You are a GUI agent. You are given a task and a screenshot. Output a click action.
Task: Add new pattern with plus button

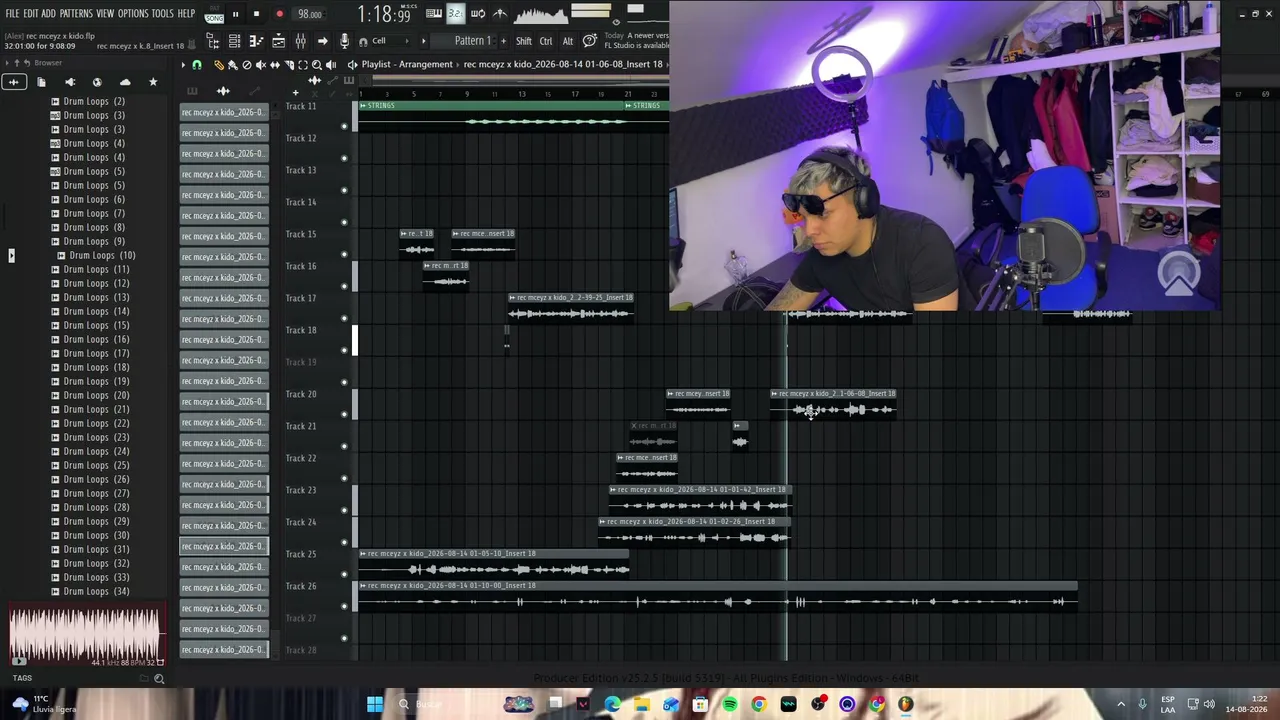pos(503,41)
